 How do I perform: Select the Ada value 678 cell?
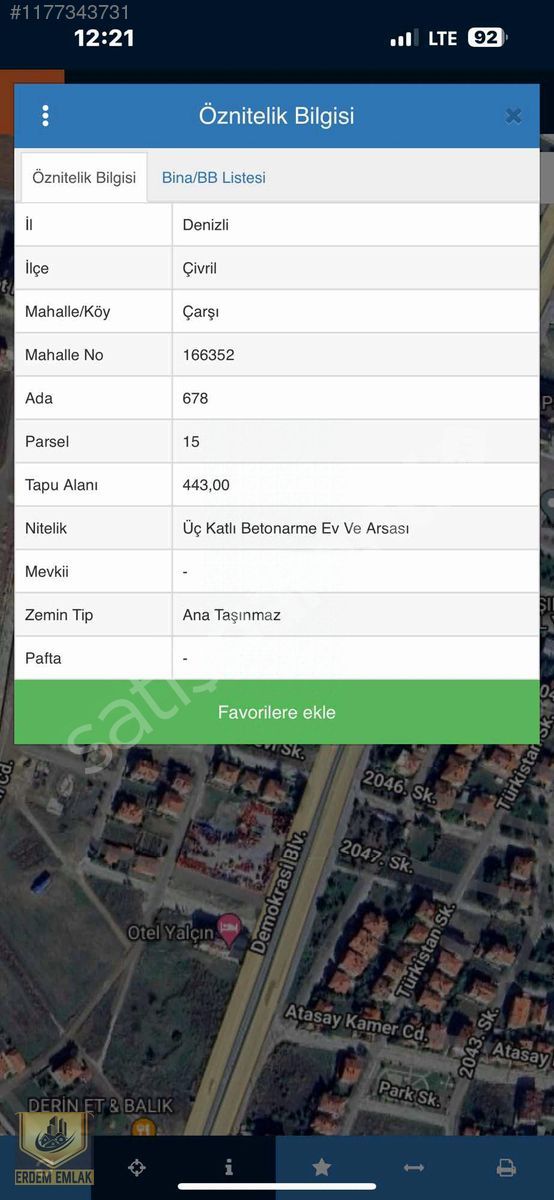pos(356,398)
